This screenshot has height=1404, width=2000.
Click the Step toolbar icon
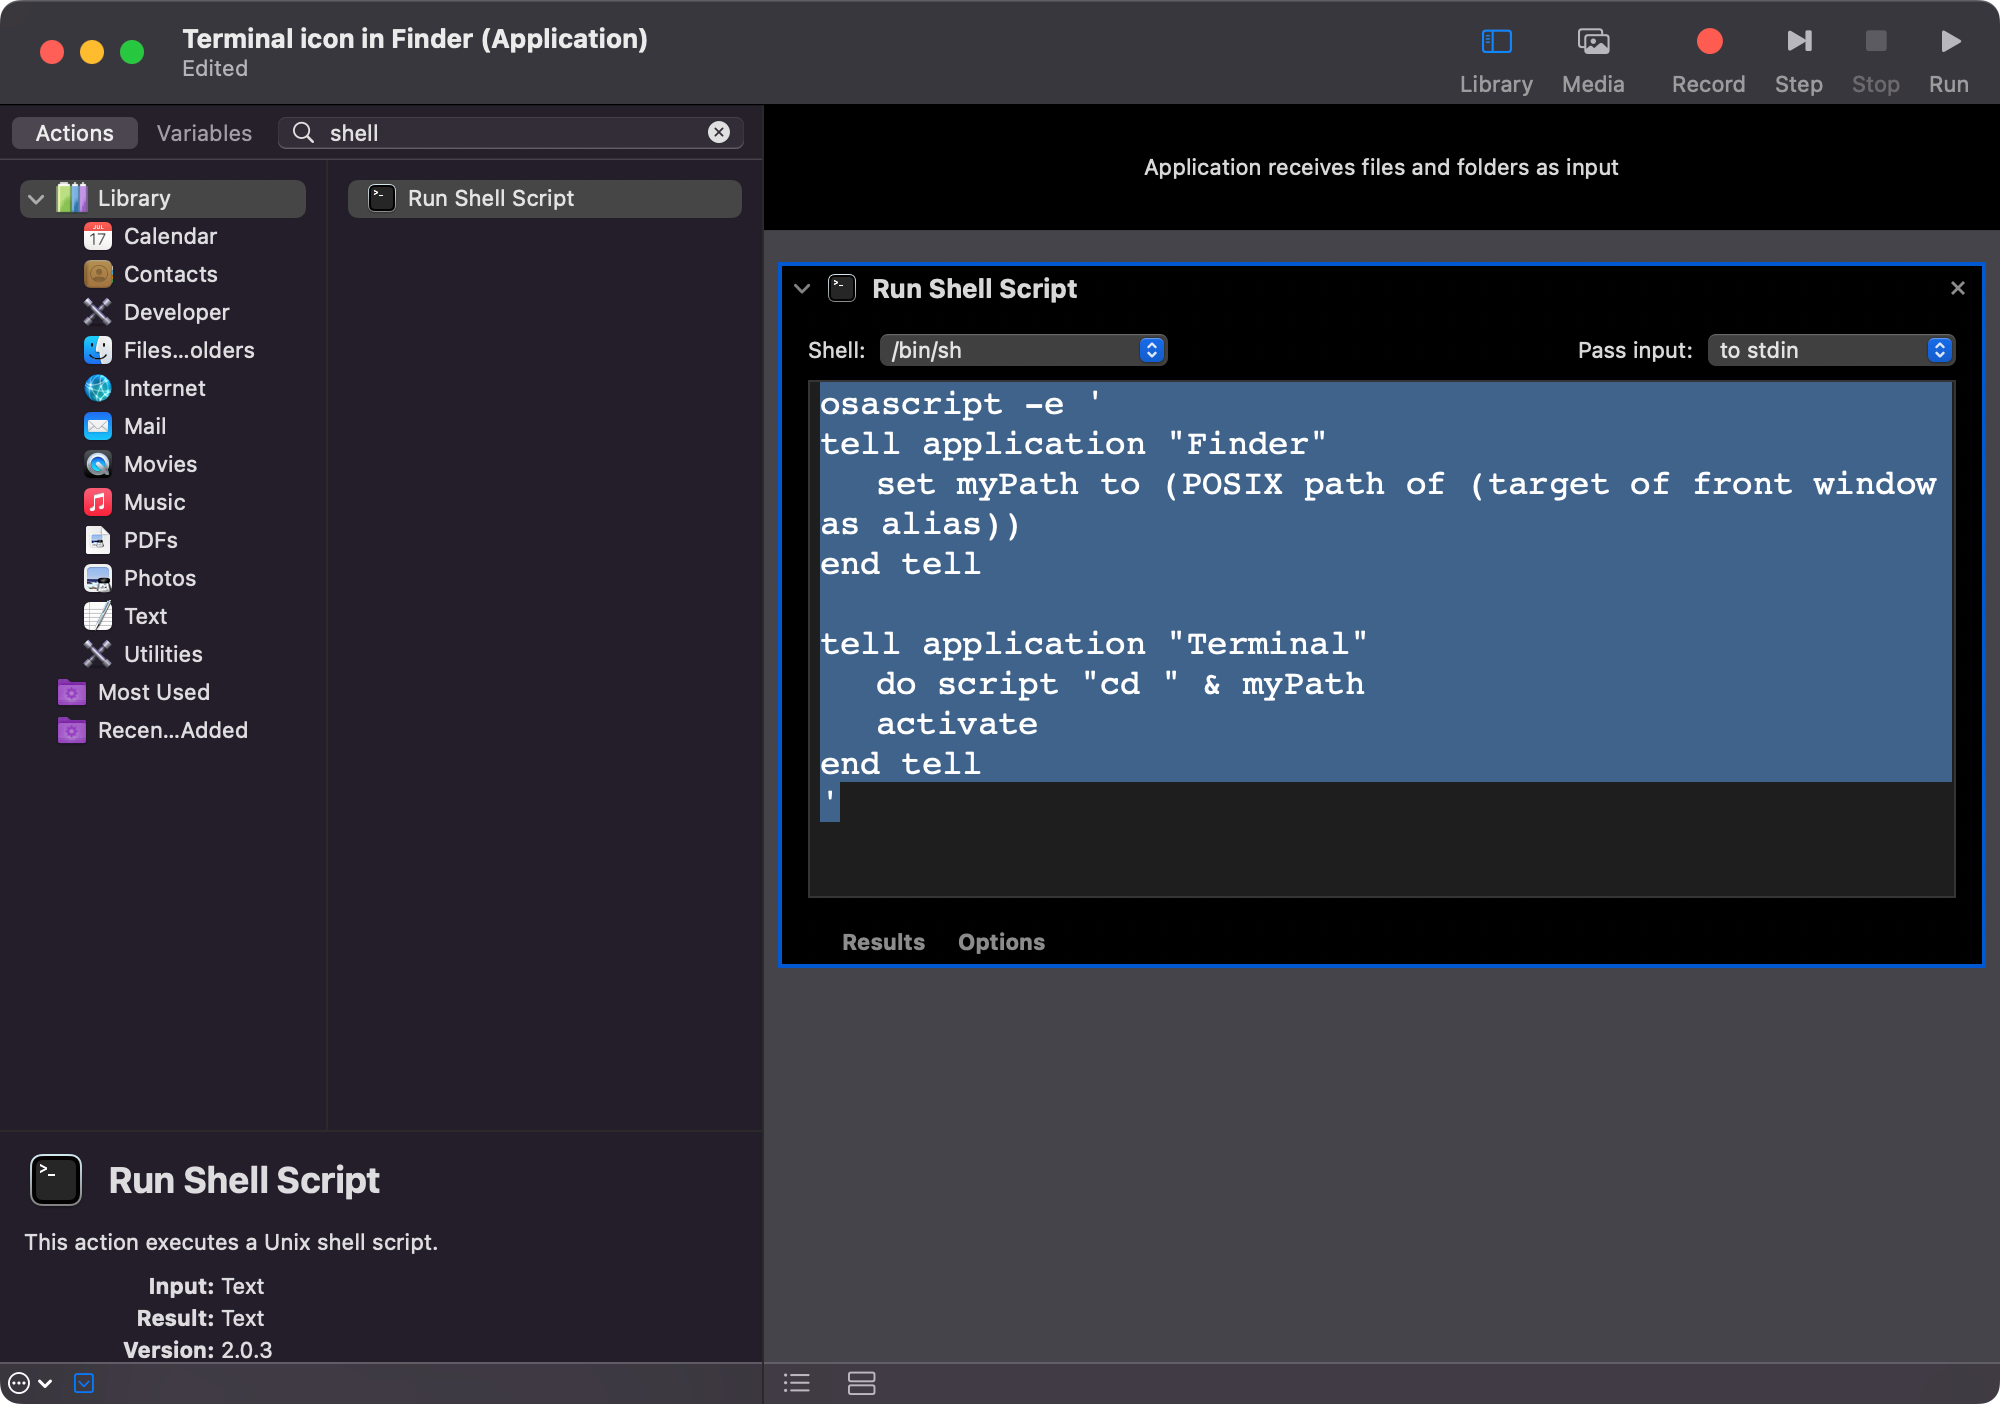pos(1798,42)
